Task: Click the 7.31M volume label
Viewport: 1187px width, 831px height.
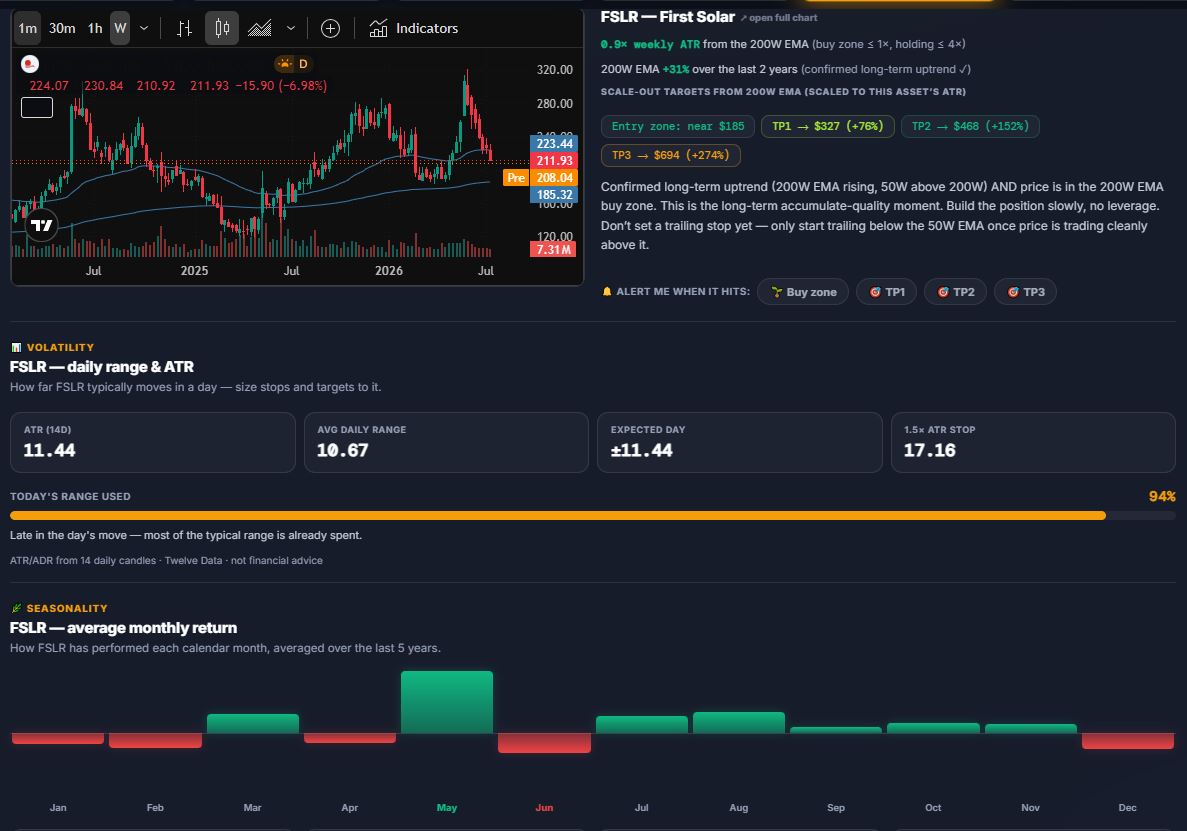Action: click(553, 249)
